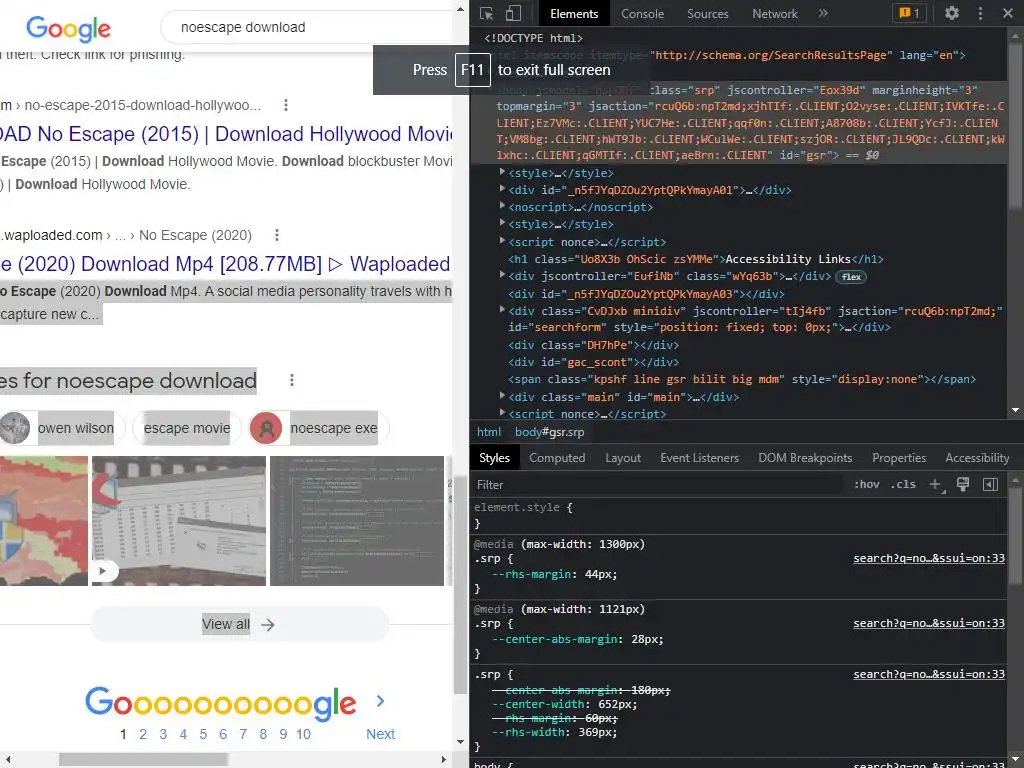Toggle the .cls class editor button
Viewport: 1024px width, 768px height.
tap(903, 484)
